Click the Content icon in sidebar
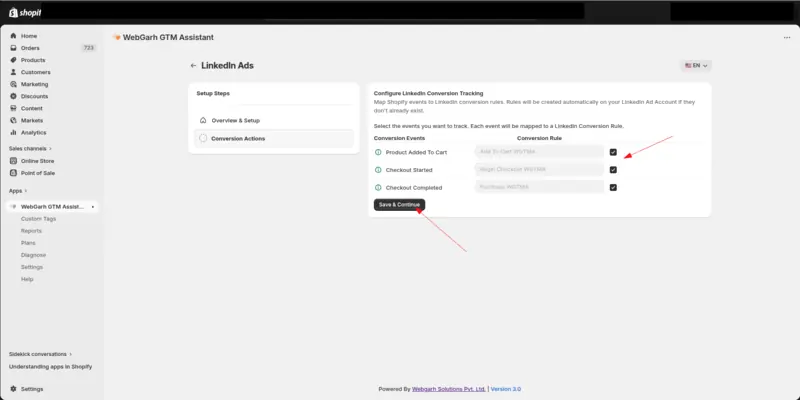The image size is (800, 400). point(13,108)
